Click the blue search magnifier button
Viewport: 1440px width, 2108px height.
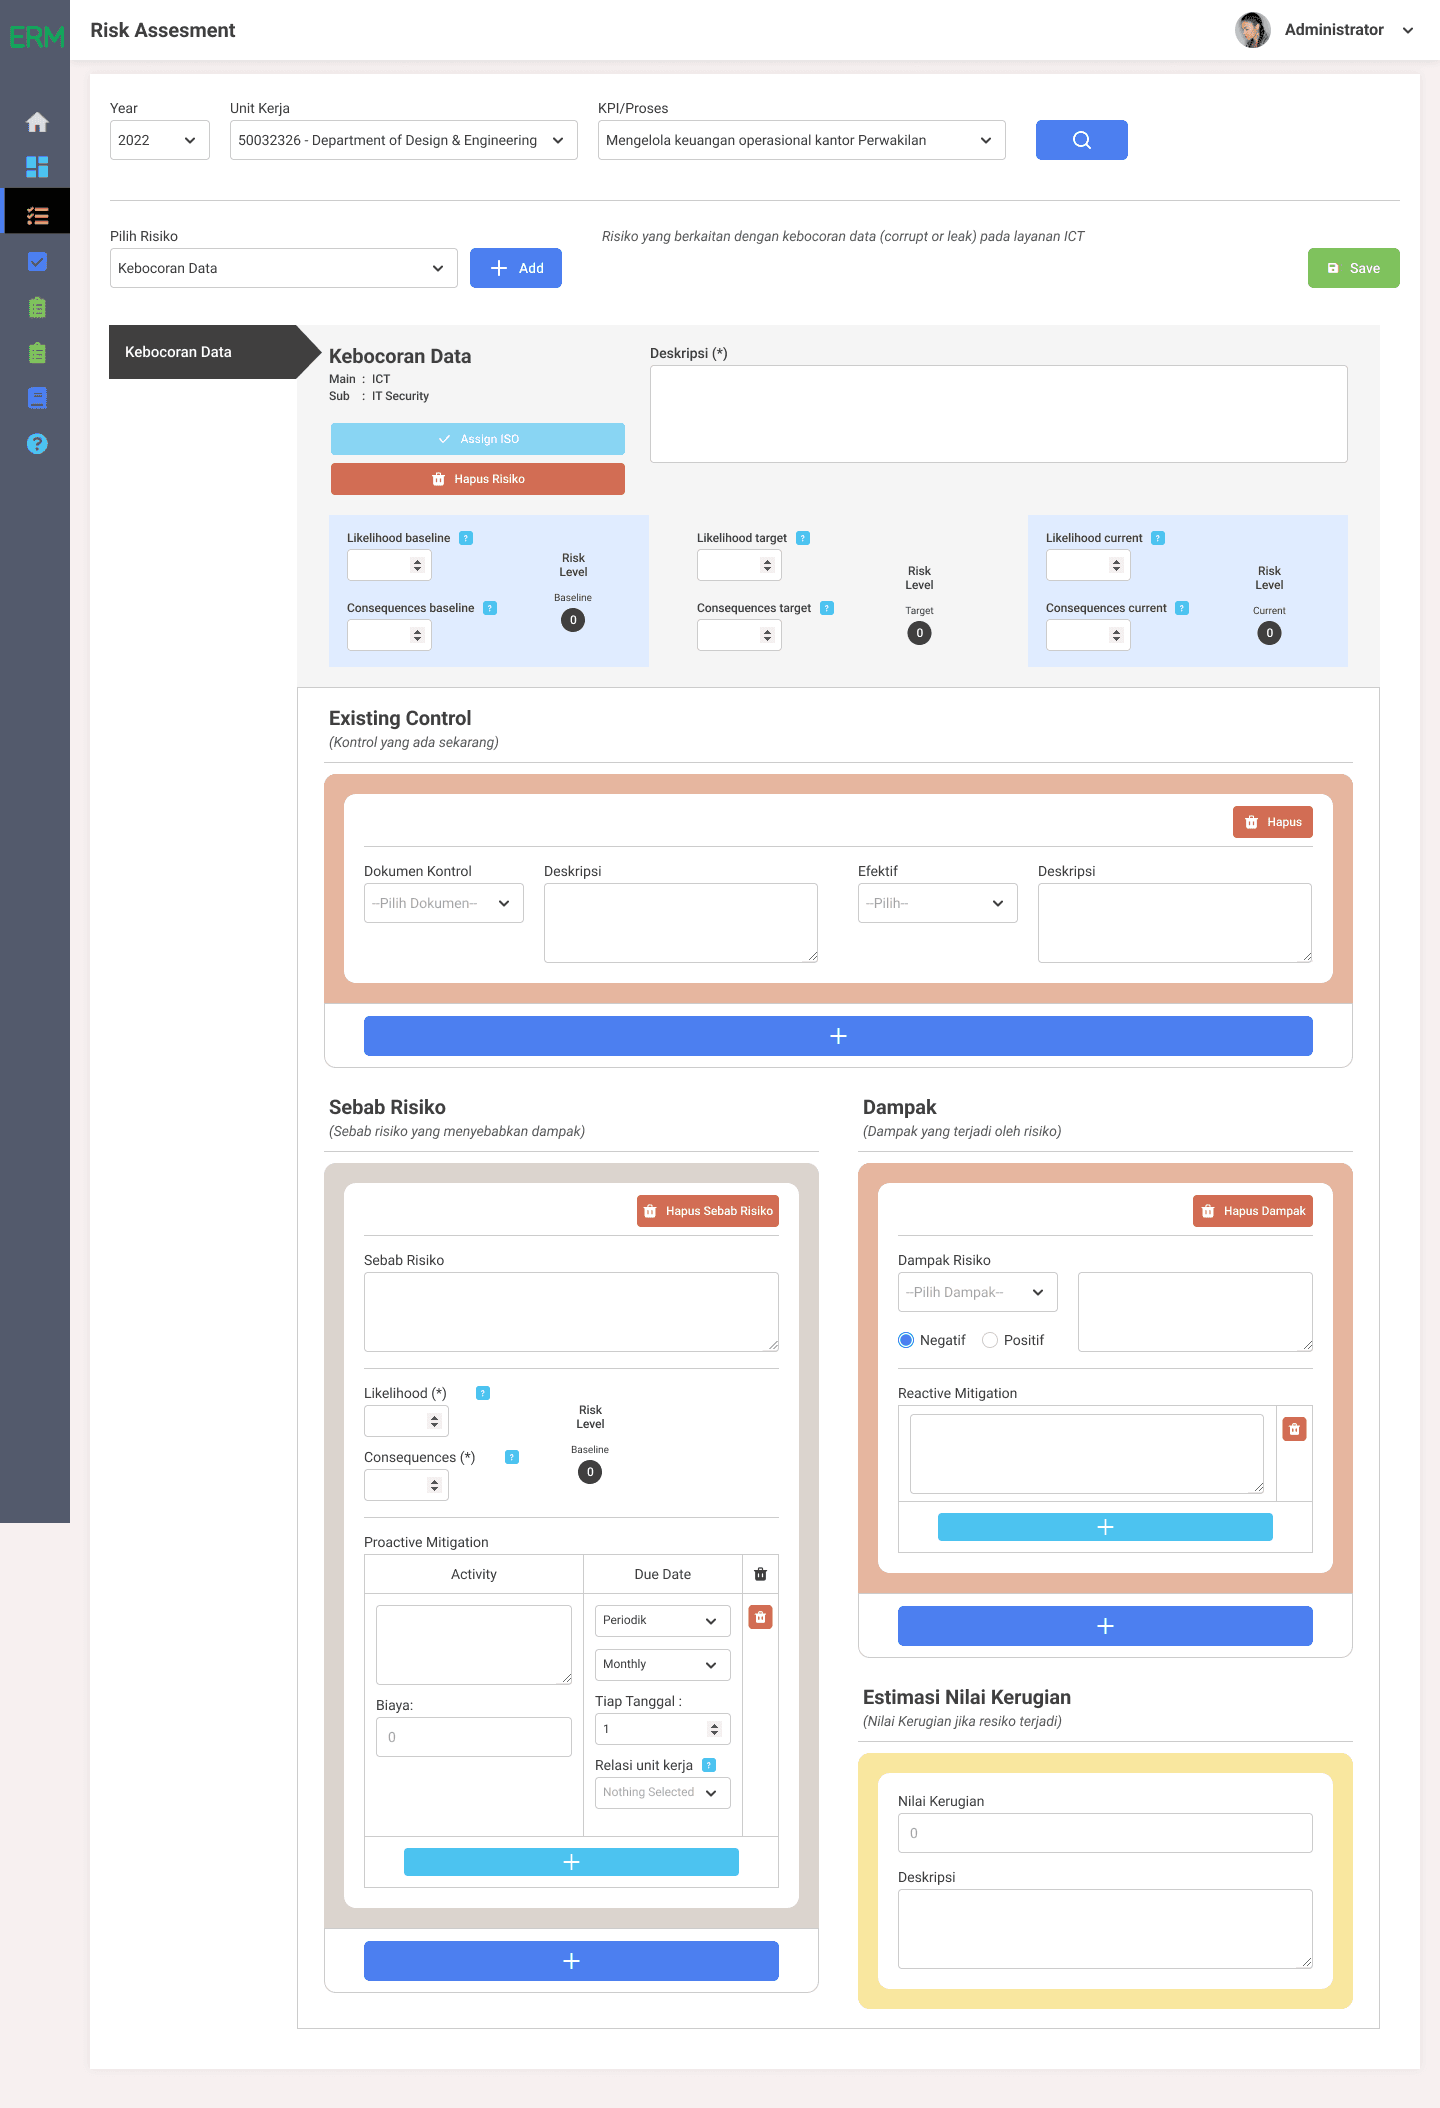coord(1082,140)
